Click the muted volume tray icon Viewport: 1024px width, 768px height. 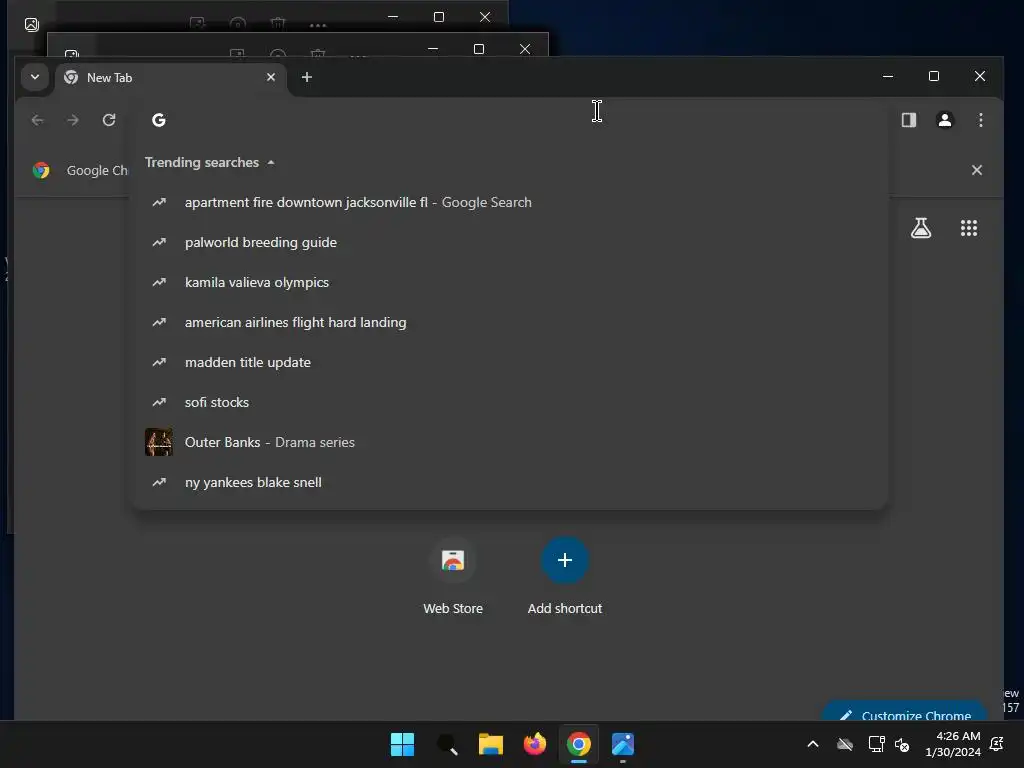coord(902,744)
